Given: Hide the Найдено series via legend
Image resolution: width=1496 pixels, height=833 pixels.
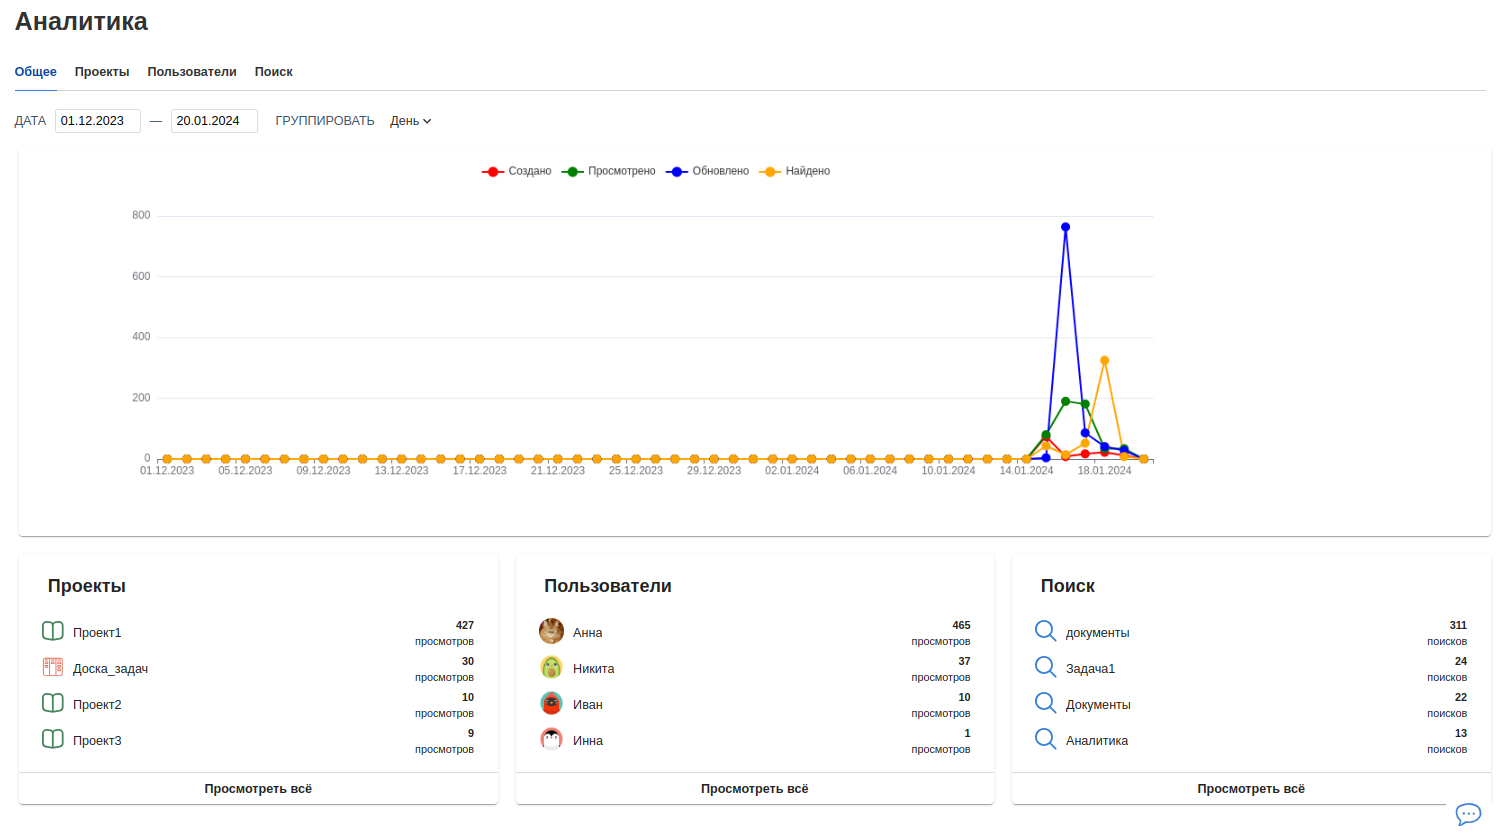Looking at the screenshot, I should tap(795, 172).
